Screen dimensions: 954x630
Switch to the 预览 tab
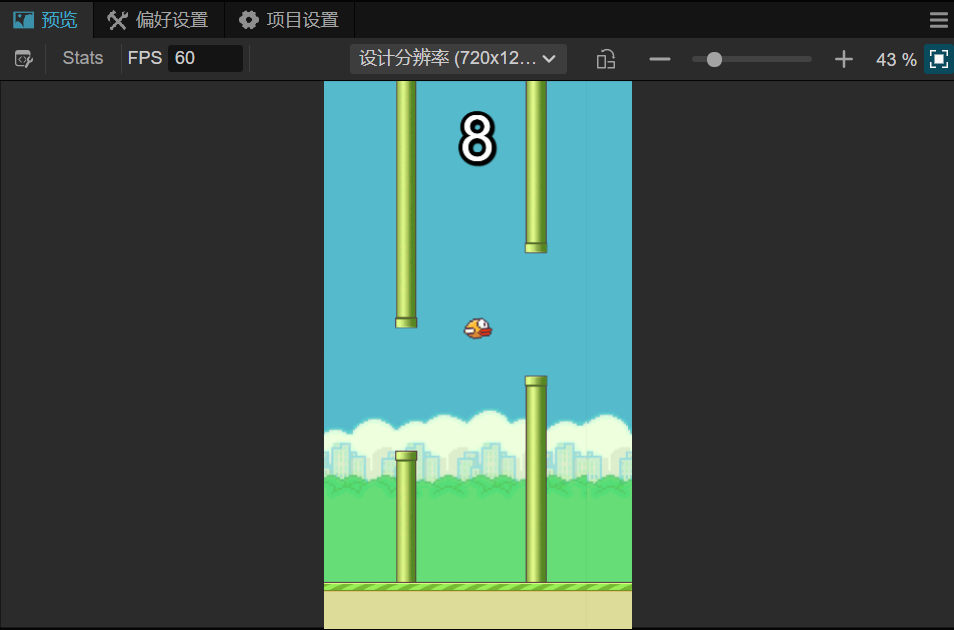[x=46, y=20]
